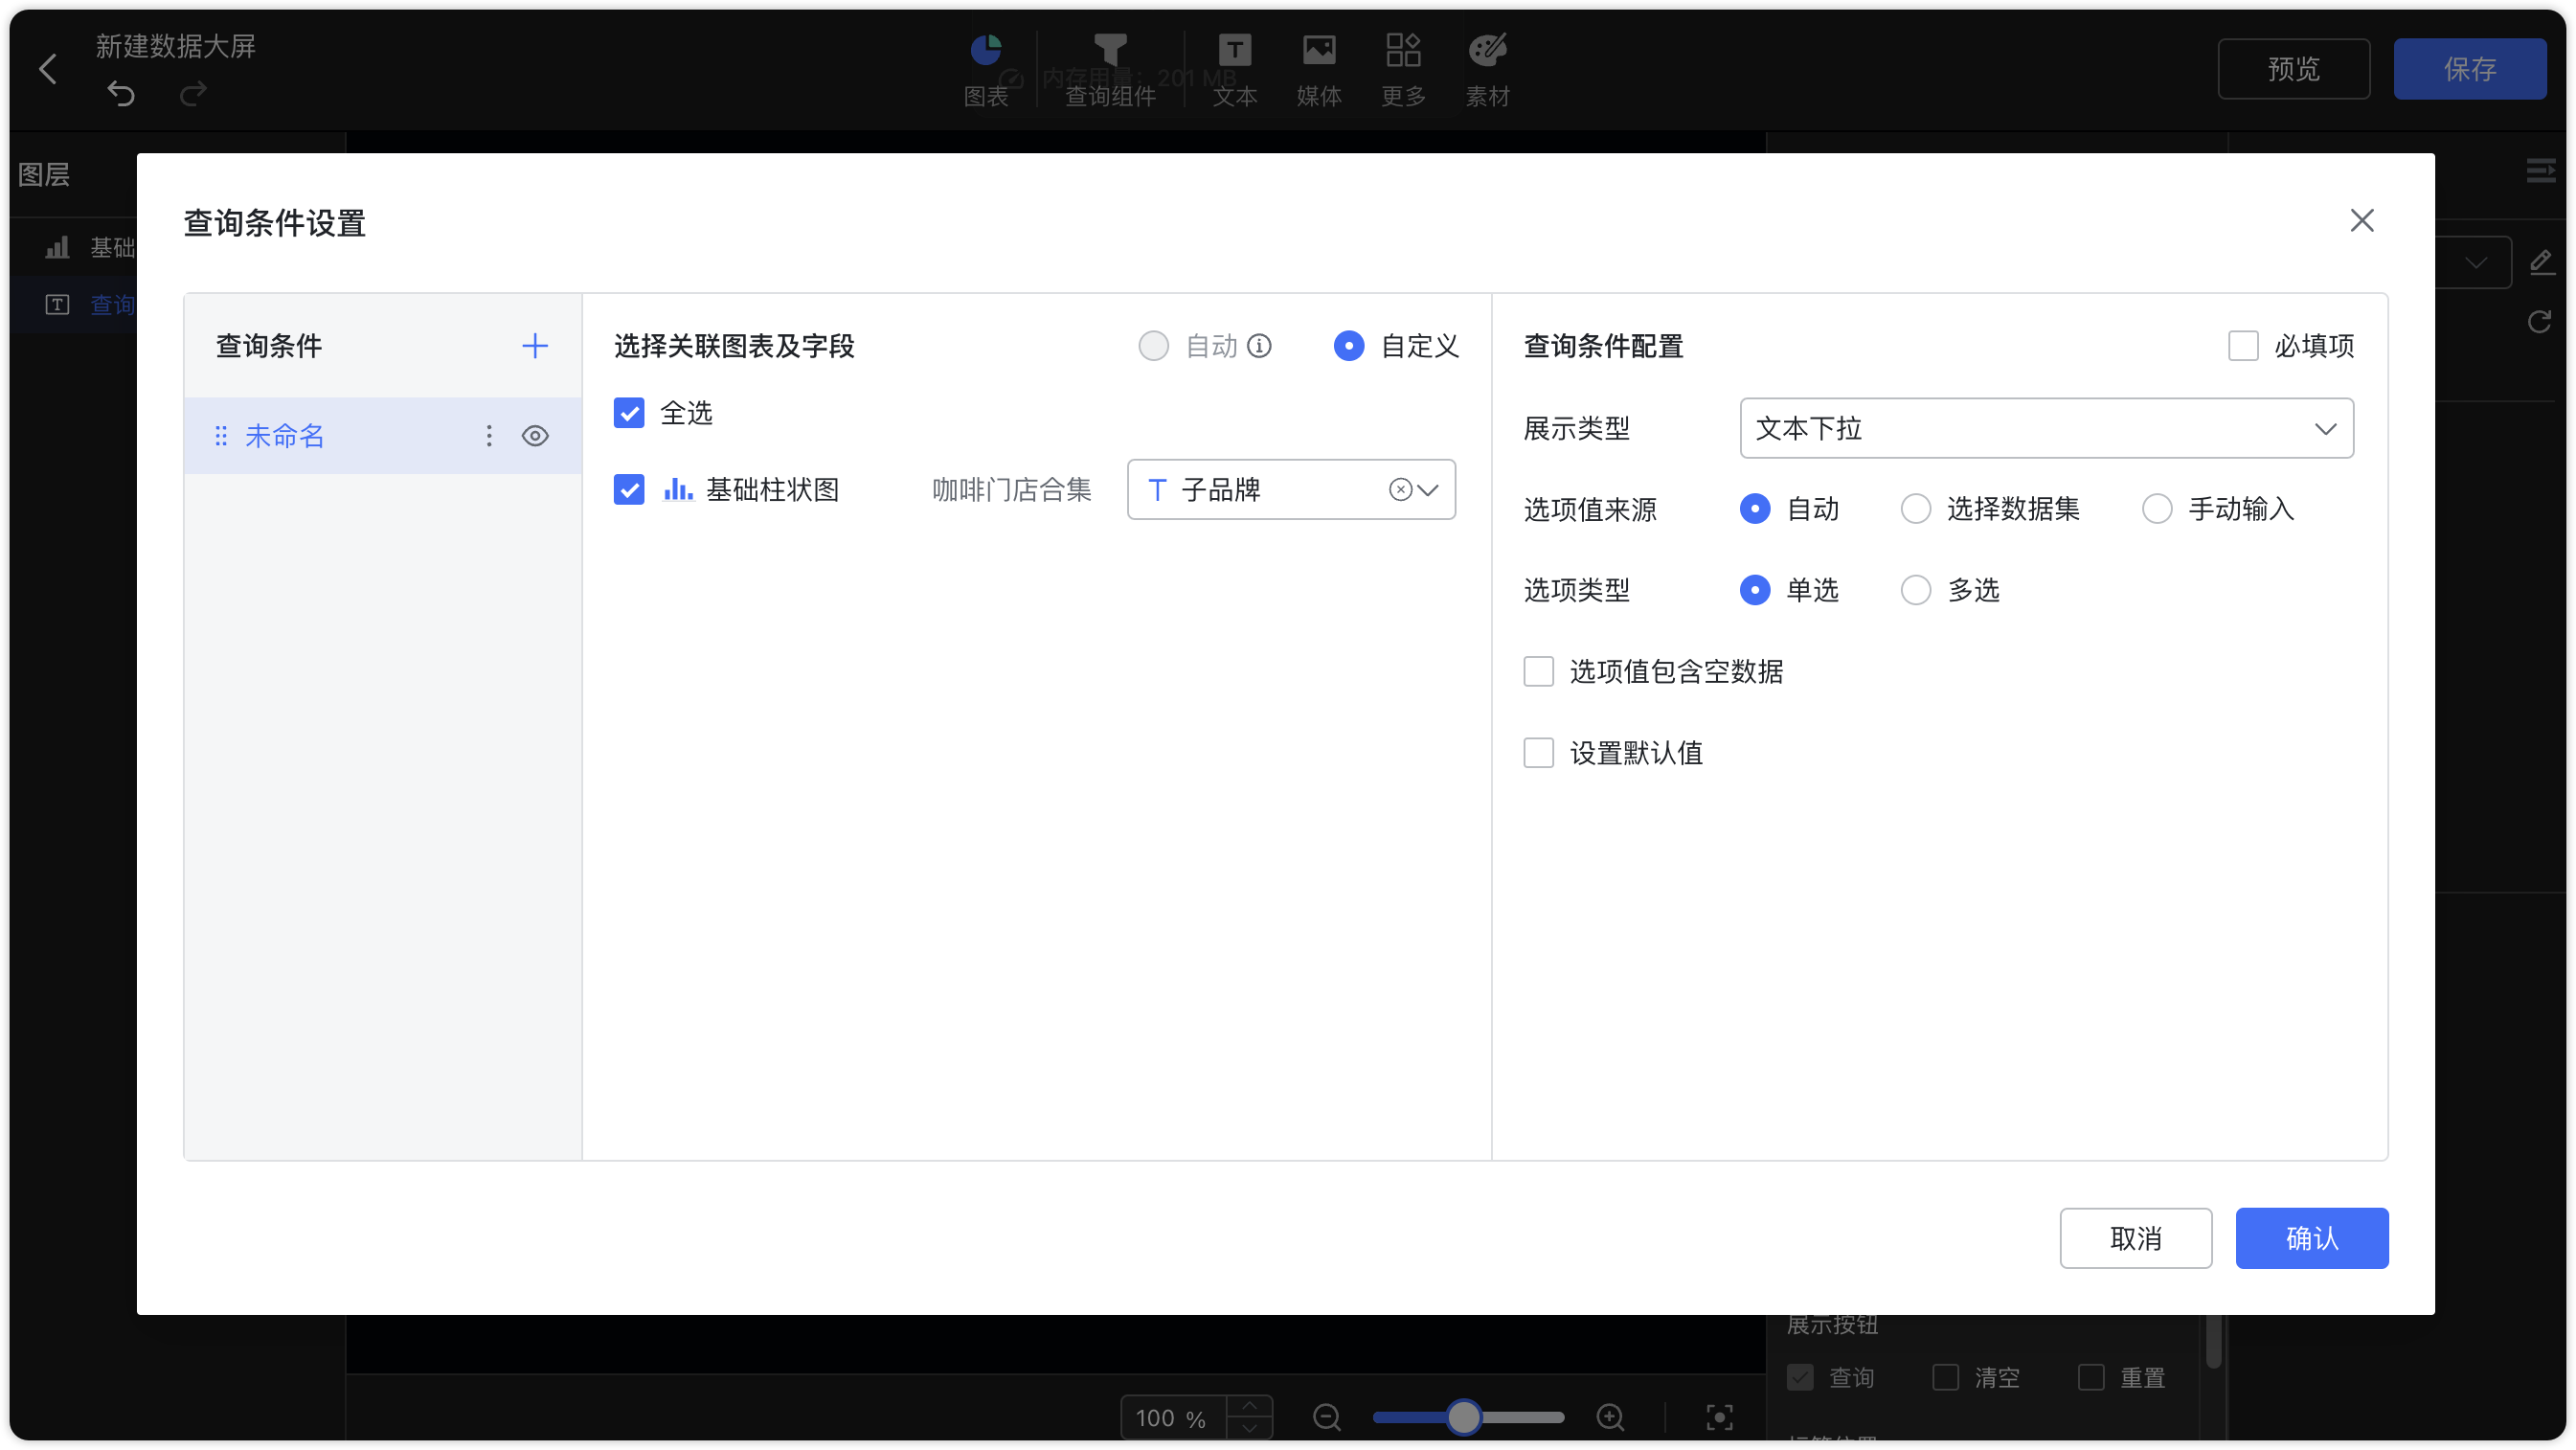Redo the last action
Image resolution: width=2576 pixels, height=1450 pixels.
click(x=193, y=94)
